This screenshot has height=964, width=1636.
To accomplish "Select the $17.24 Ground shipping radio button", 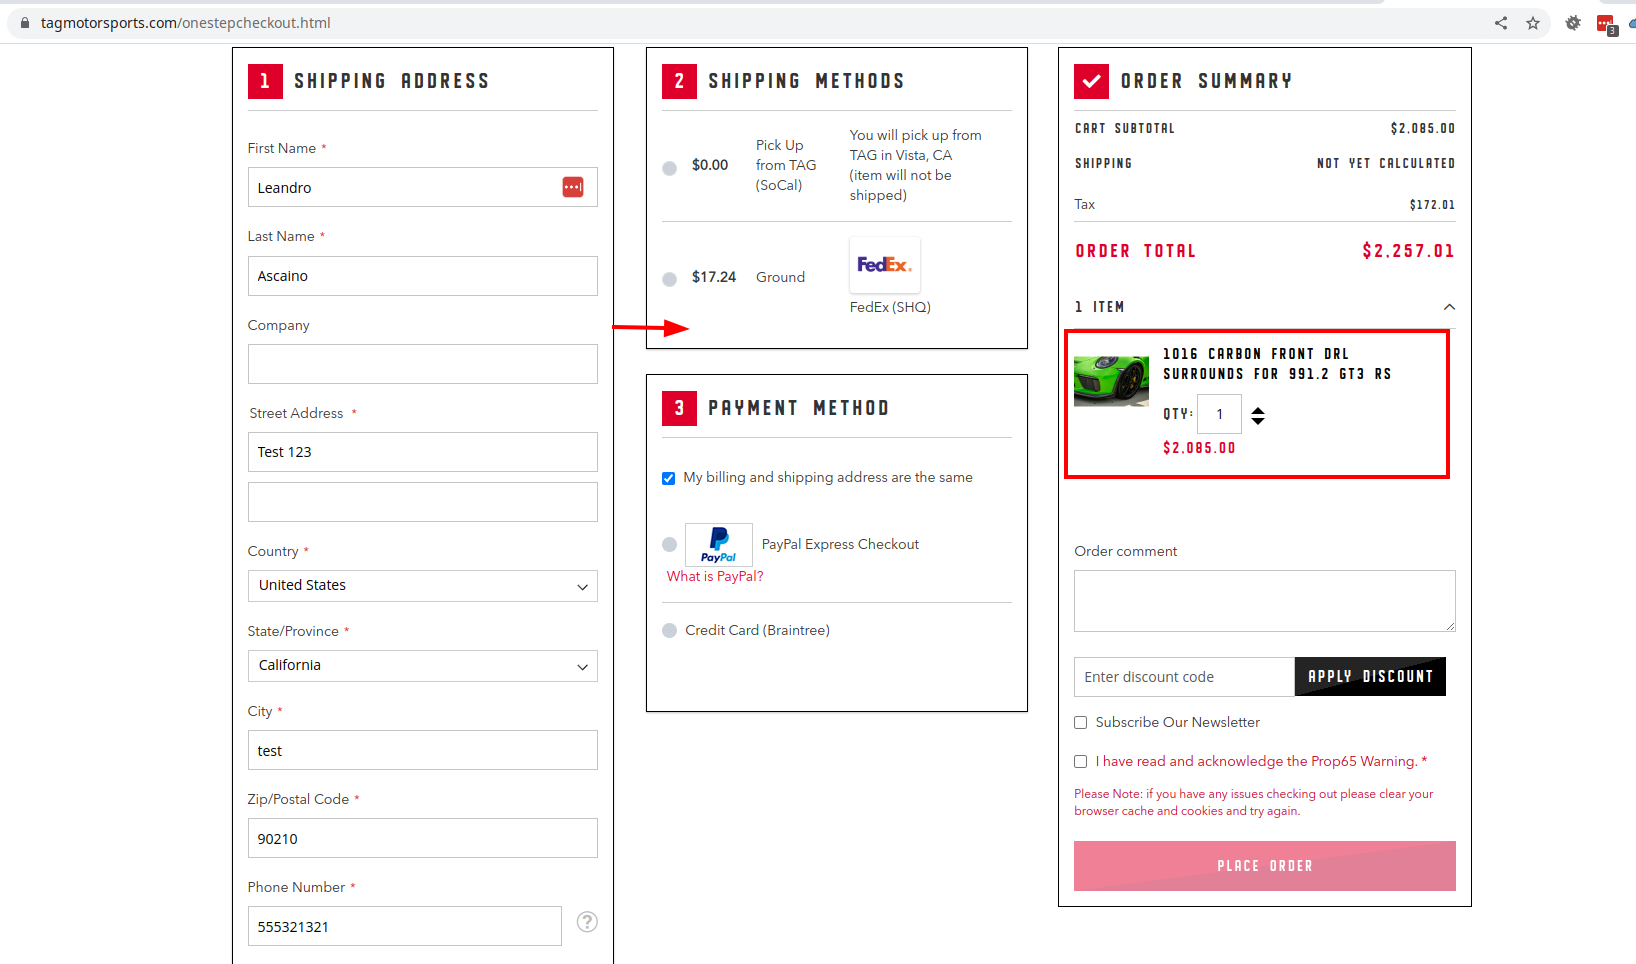I will click(x=669, y=279).
